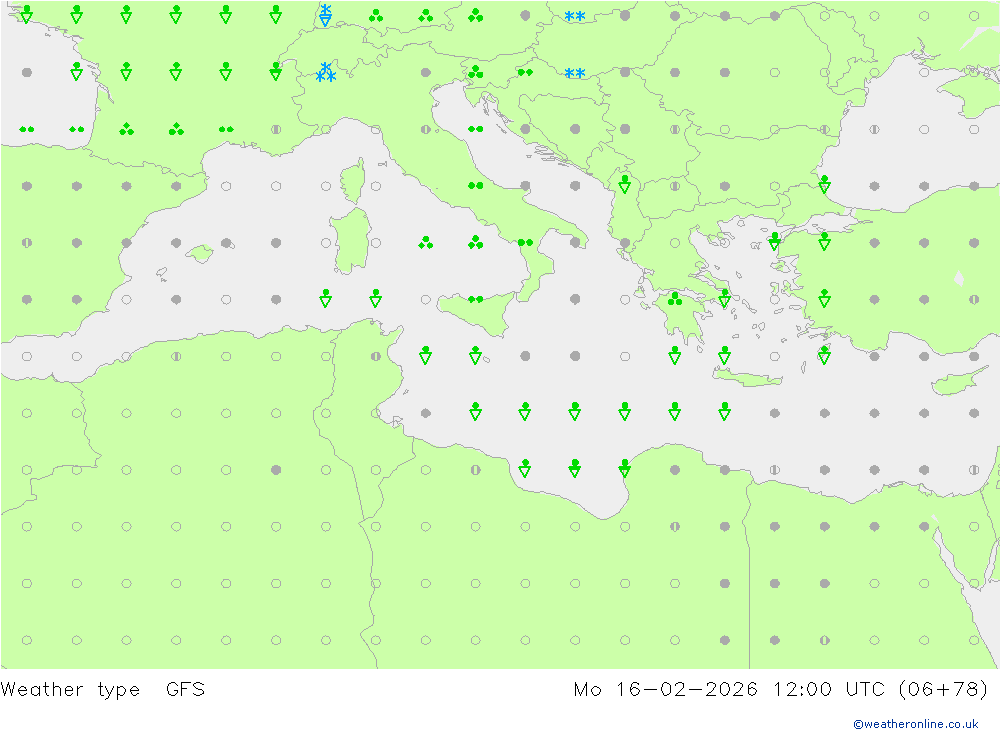This screenshot has height=733, width=1000.
Task: Click the three-dot rain symbol on the Peloponnese
Action: point(675,299)
